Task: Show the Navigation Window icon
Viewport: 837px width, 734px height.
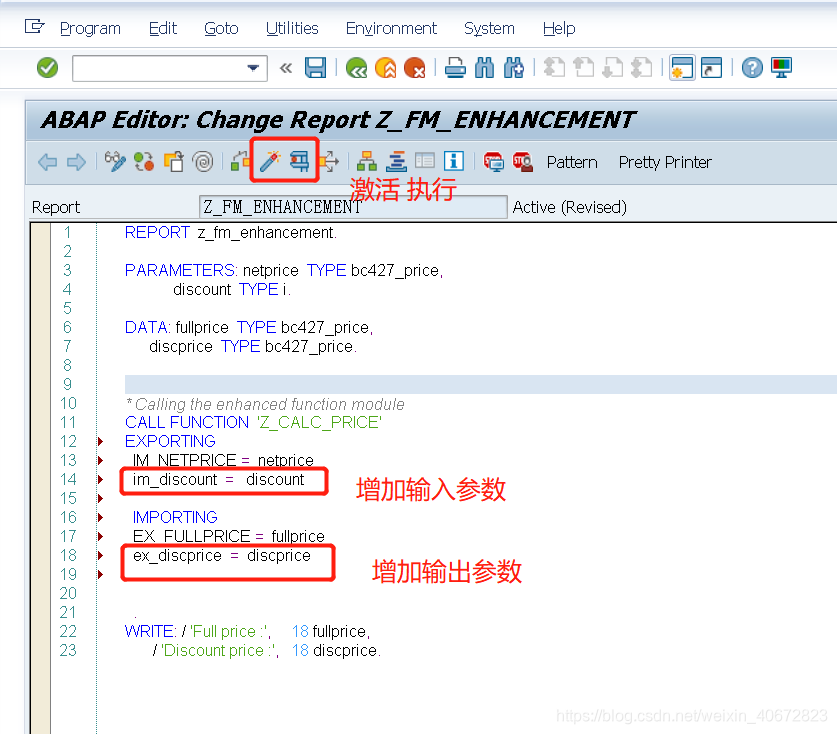Action: (396, 161)
